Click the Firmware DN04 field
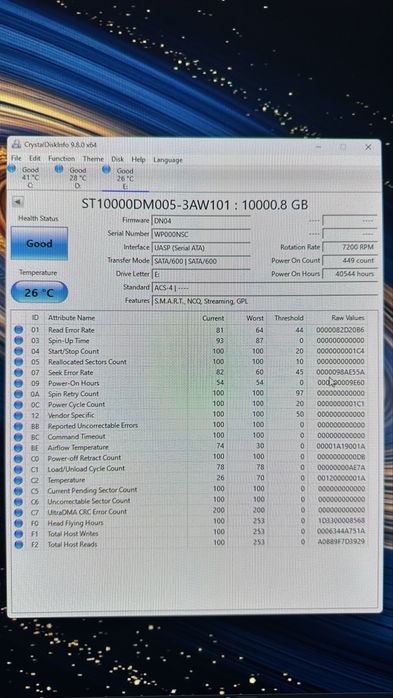 201,221
